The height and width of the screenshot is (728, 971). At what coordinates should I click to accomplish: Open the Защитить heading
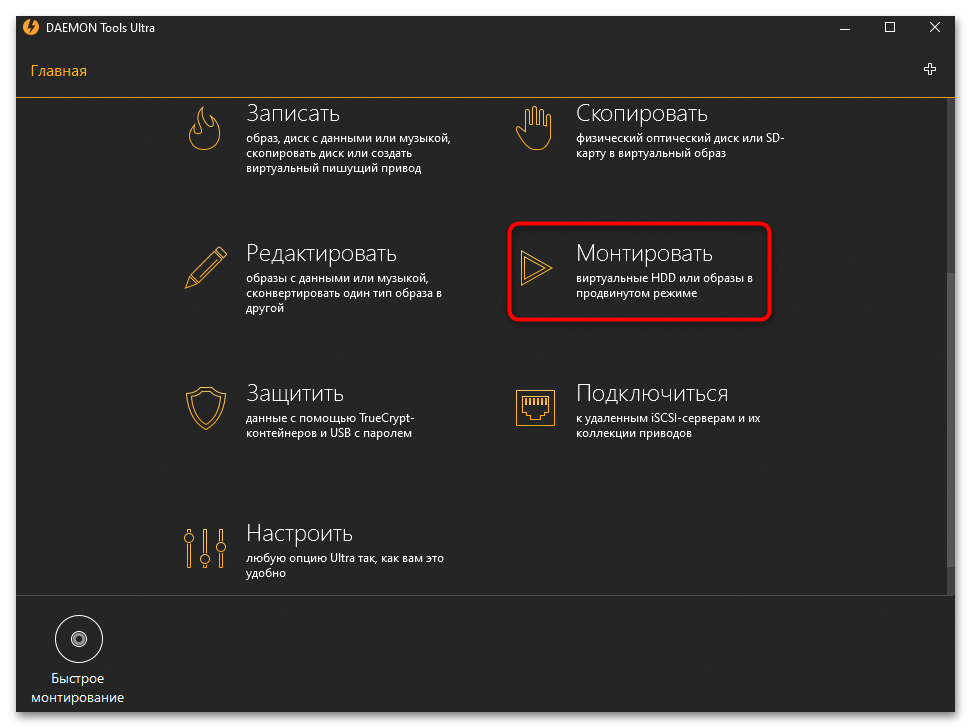click(x=295, y=394)
